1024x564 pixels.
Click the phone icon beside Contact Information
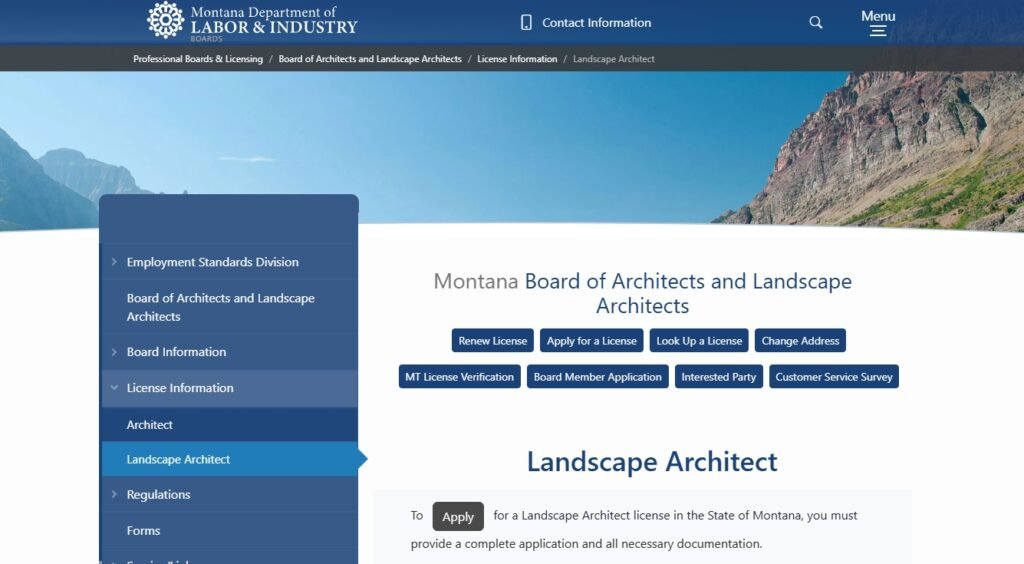tap(526, 22)
